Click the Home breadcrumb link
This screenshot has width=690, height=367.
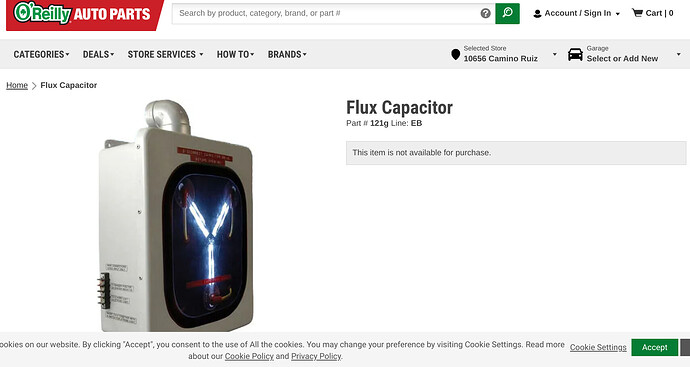pos(17,85)
